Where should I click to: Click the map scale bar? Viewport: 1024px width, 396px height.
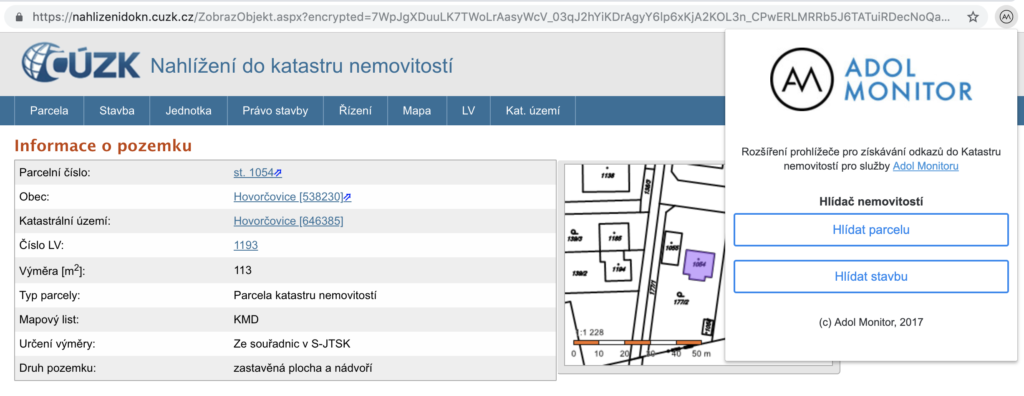point(637,342)
